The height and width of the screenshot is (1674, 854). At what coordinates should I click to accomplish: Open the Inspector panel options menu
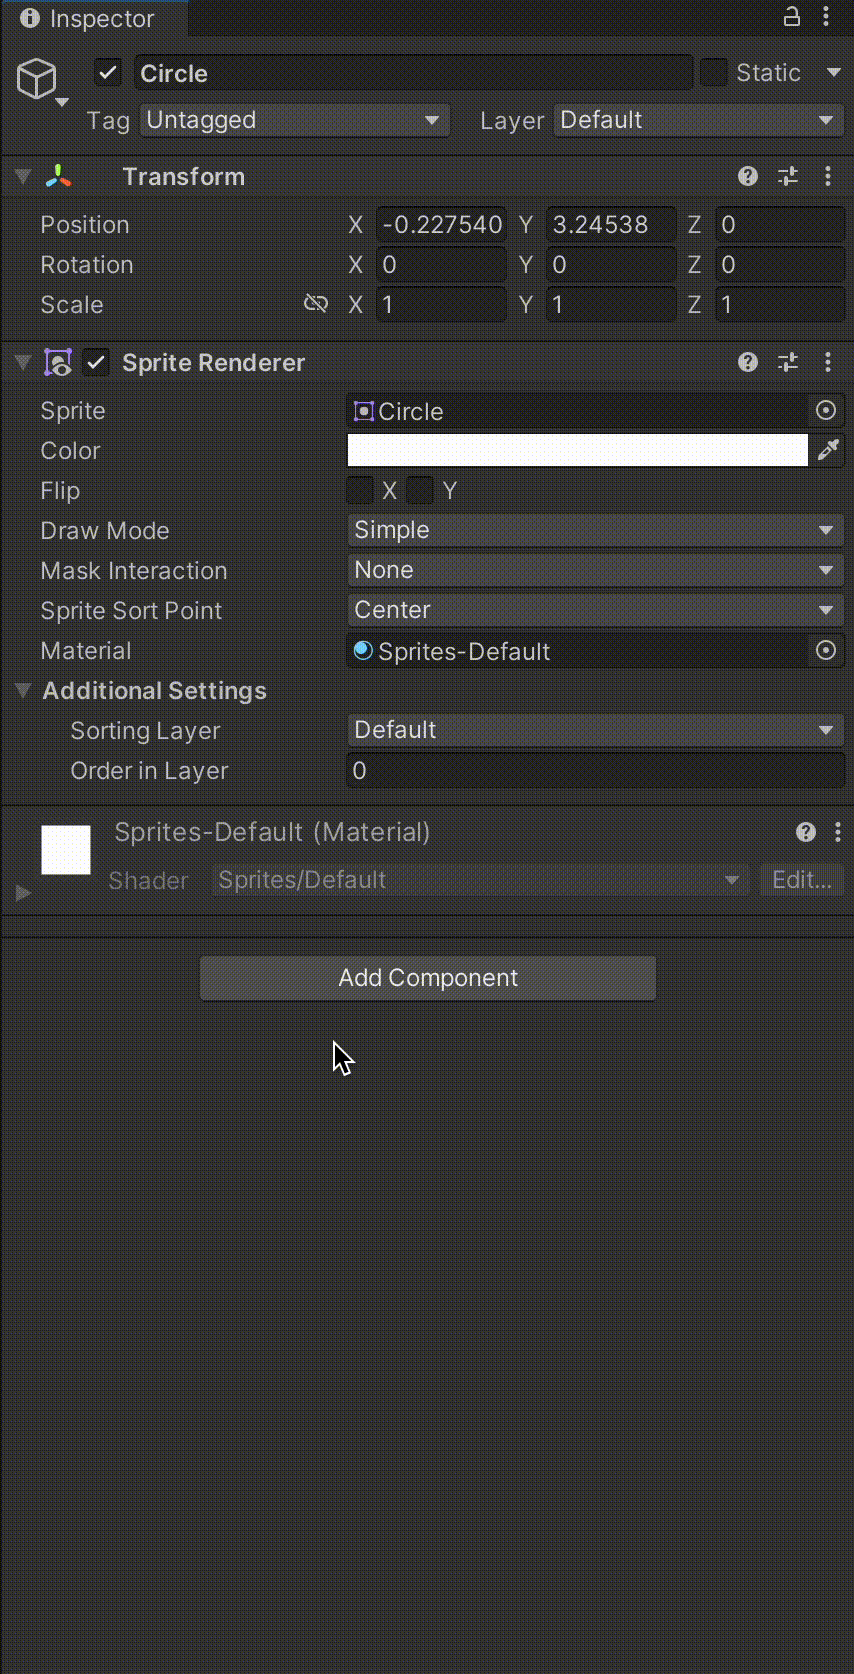click(826, 16)
